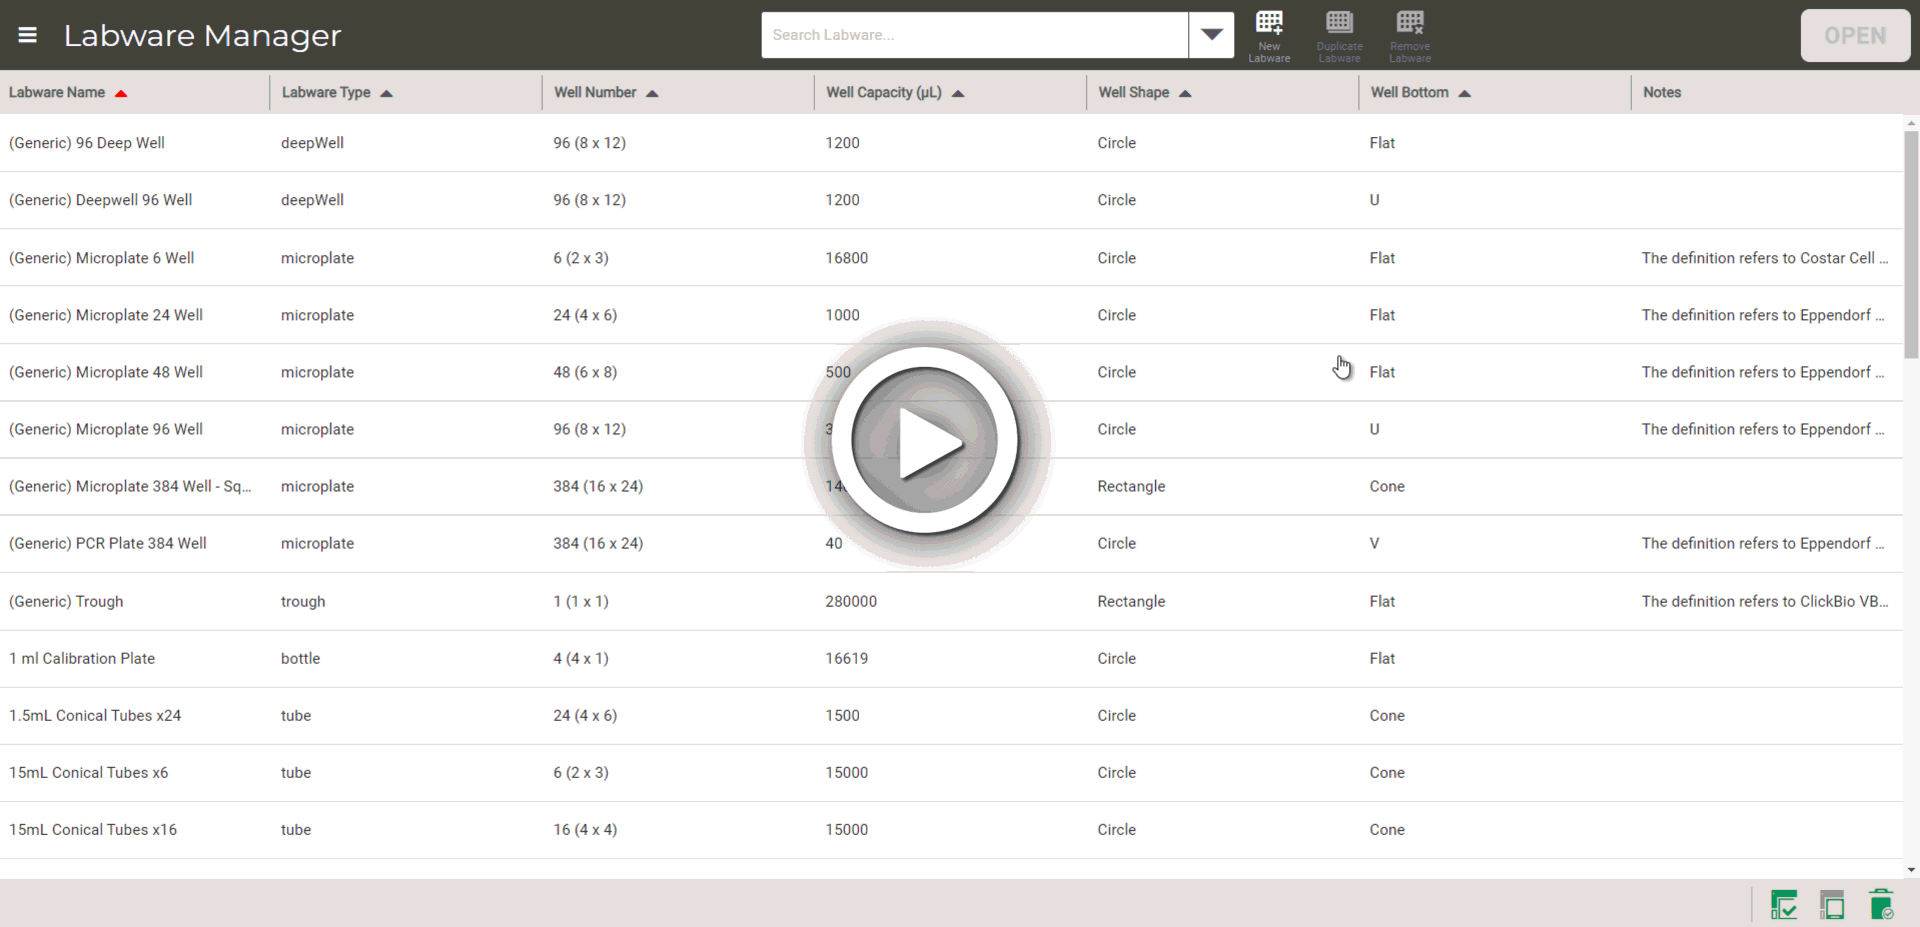This screenshot has height=927, width=1920.
Task: Sort by Well Bottom column header
Action: (1409, 93)
